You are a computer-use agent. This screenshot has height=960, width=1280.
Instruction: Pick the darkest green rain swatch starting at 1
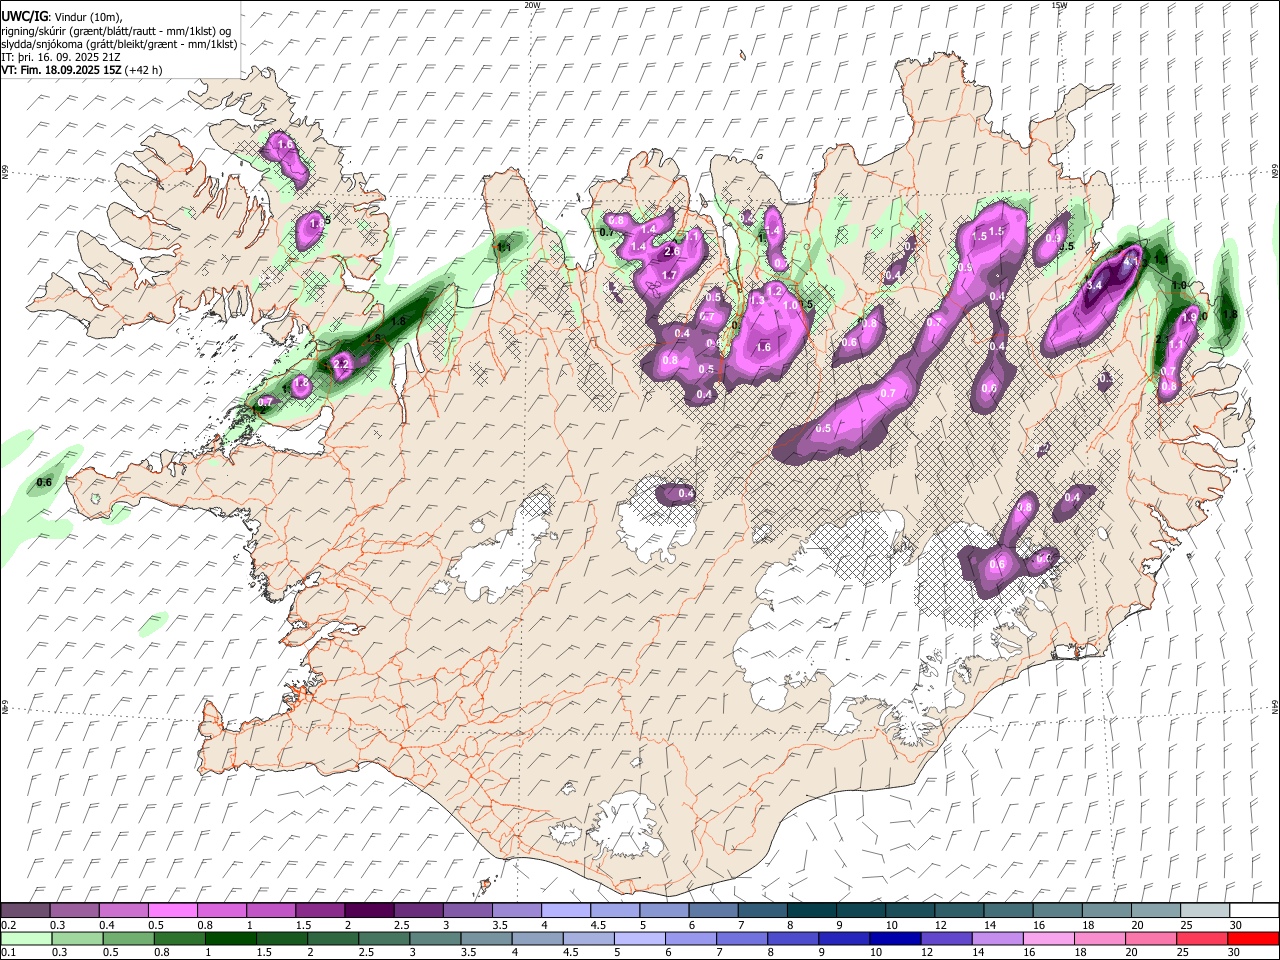click(x=231, y=938)
